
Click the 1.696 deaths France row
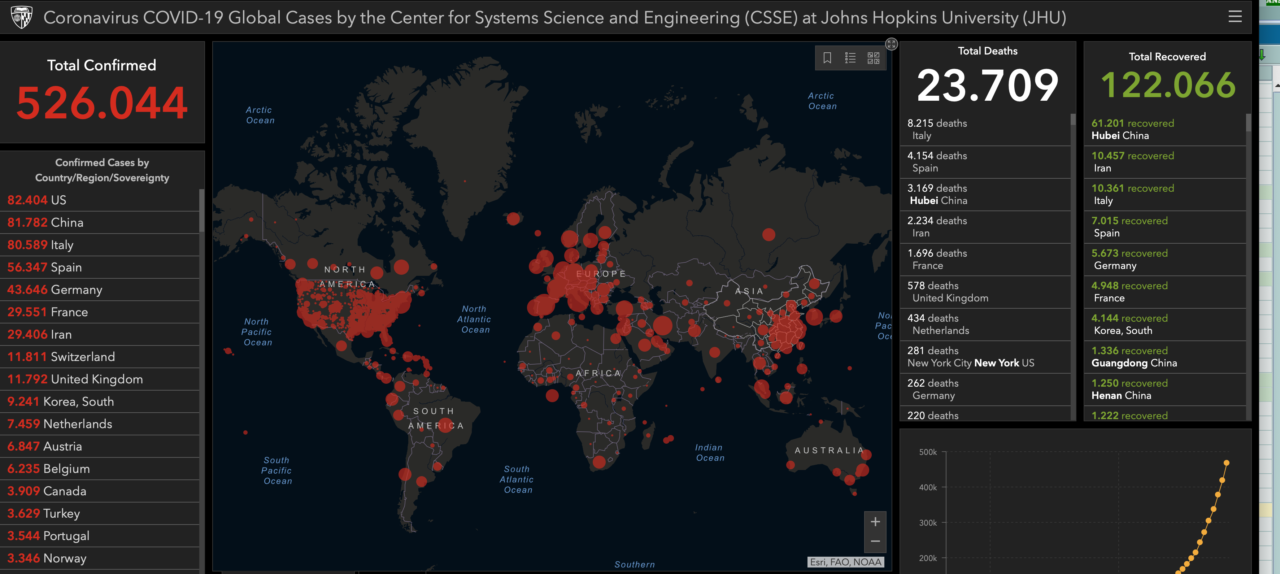tap(985, 259)
